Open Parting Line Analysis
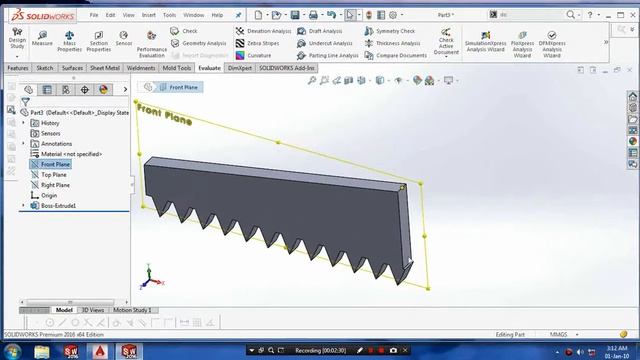Viewport: 640px width, 360px height. click(x=328, y=56)
